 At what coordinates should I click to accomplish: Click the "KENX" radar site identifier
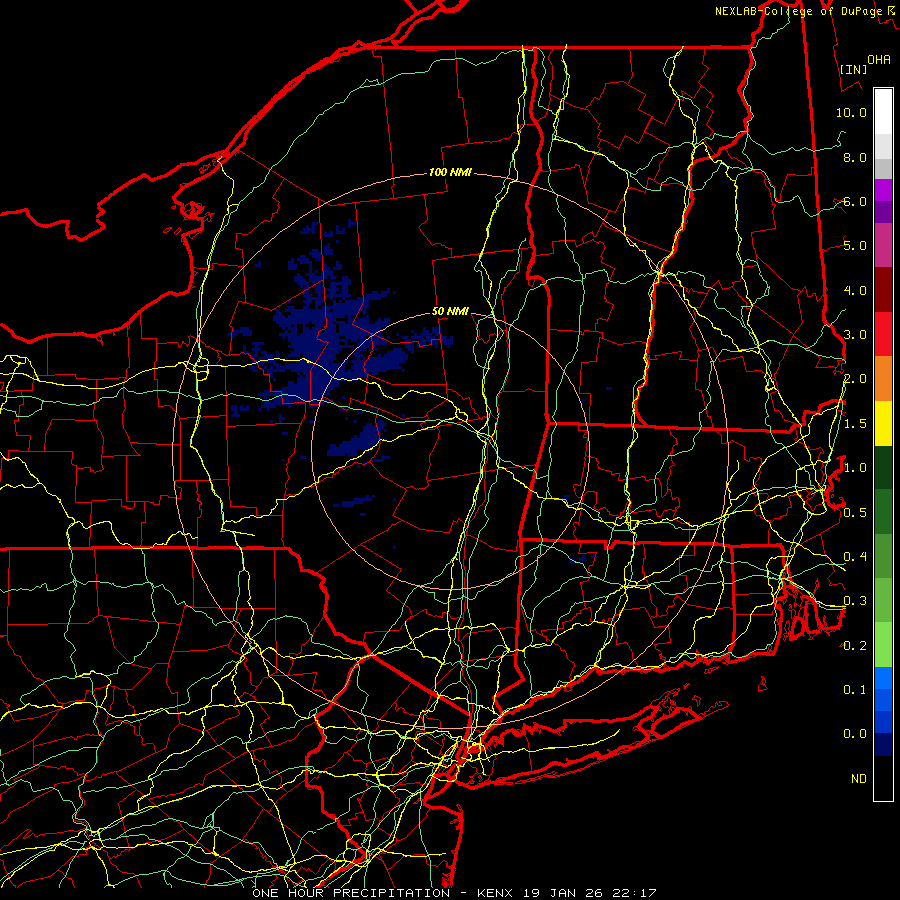pos(497,893)
